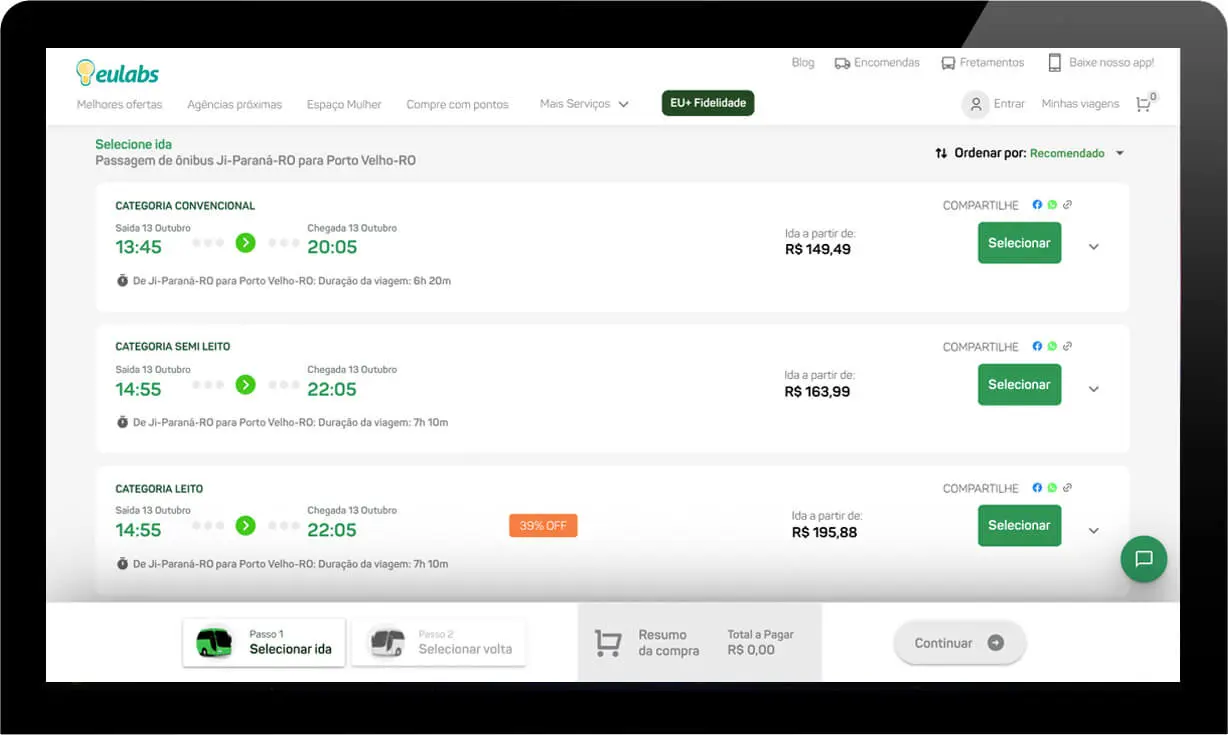Click the EU+ Fidelidade button
Screen dimensions: 1228x735
[x=708, y=103]
